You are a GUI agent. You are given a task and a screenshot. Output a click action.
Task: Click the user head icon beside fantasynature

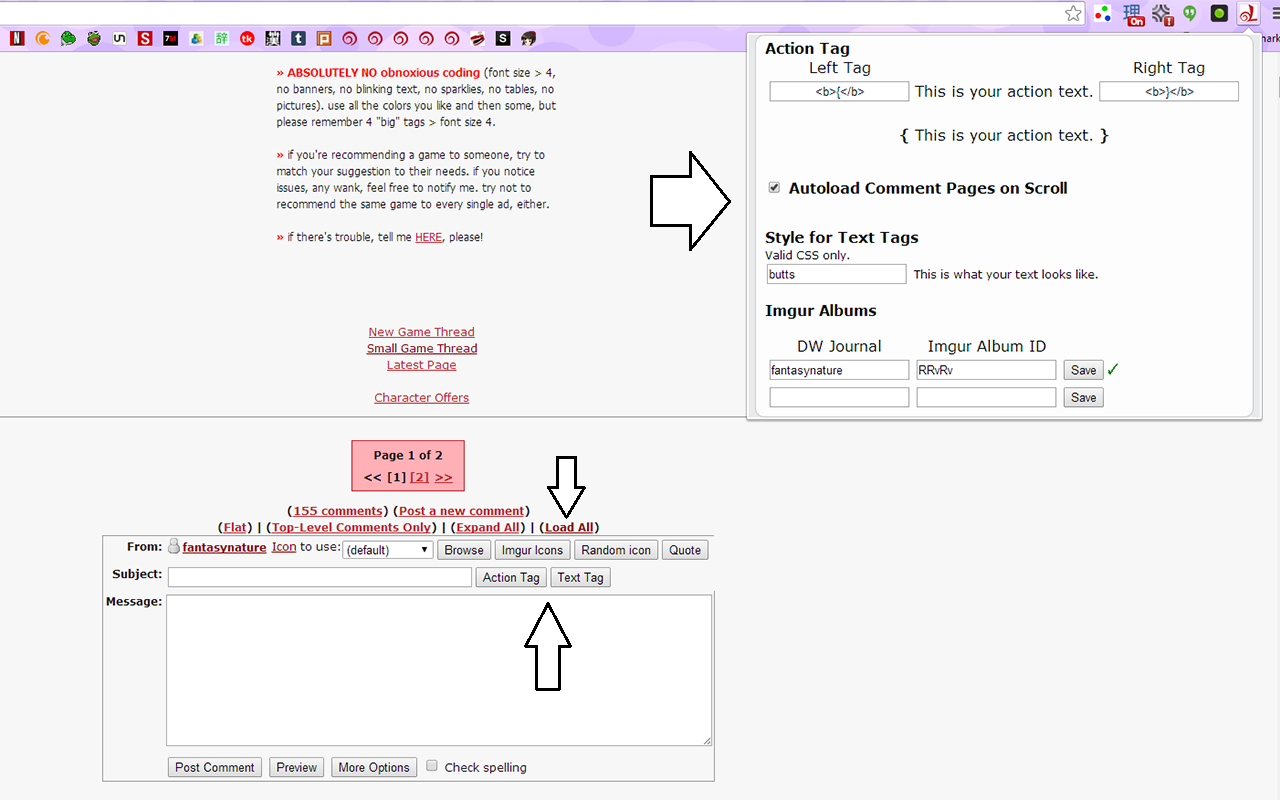click(173, 547)
